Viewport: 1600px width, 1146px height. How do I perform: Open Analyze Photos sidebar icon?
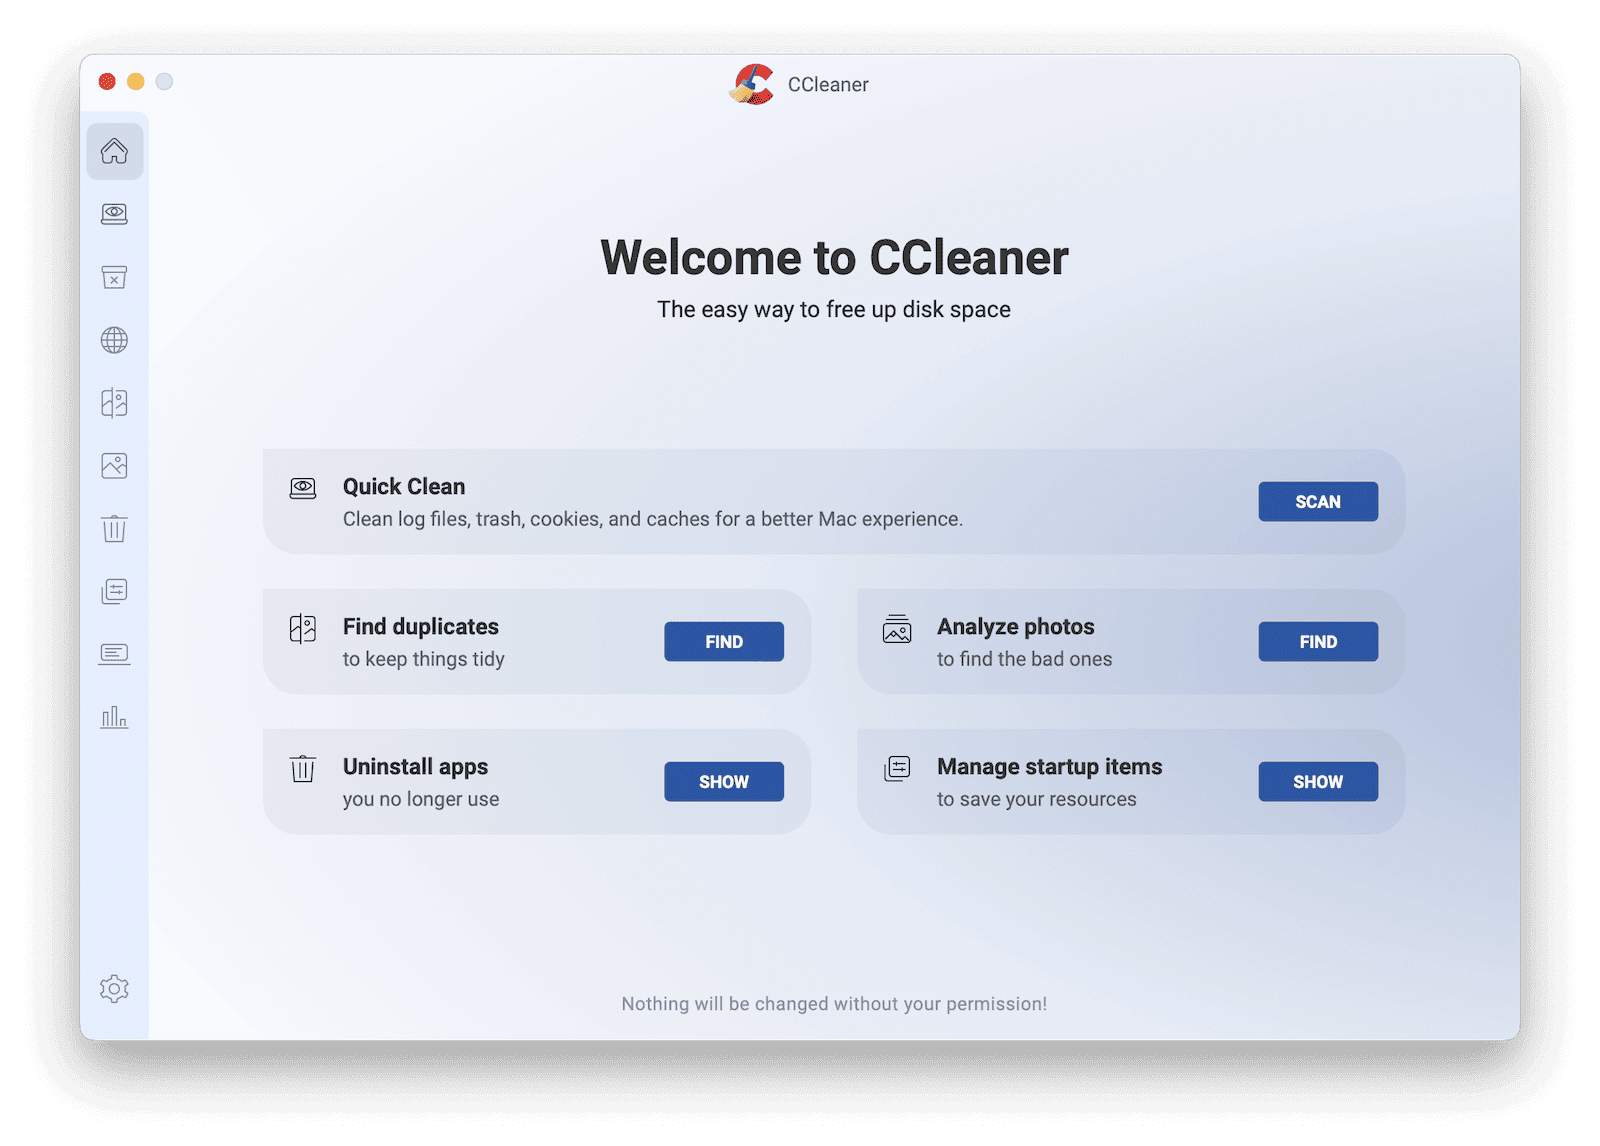115,466
